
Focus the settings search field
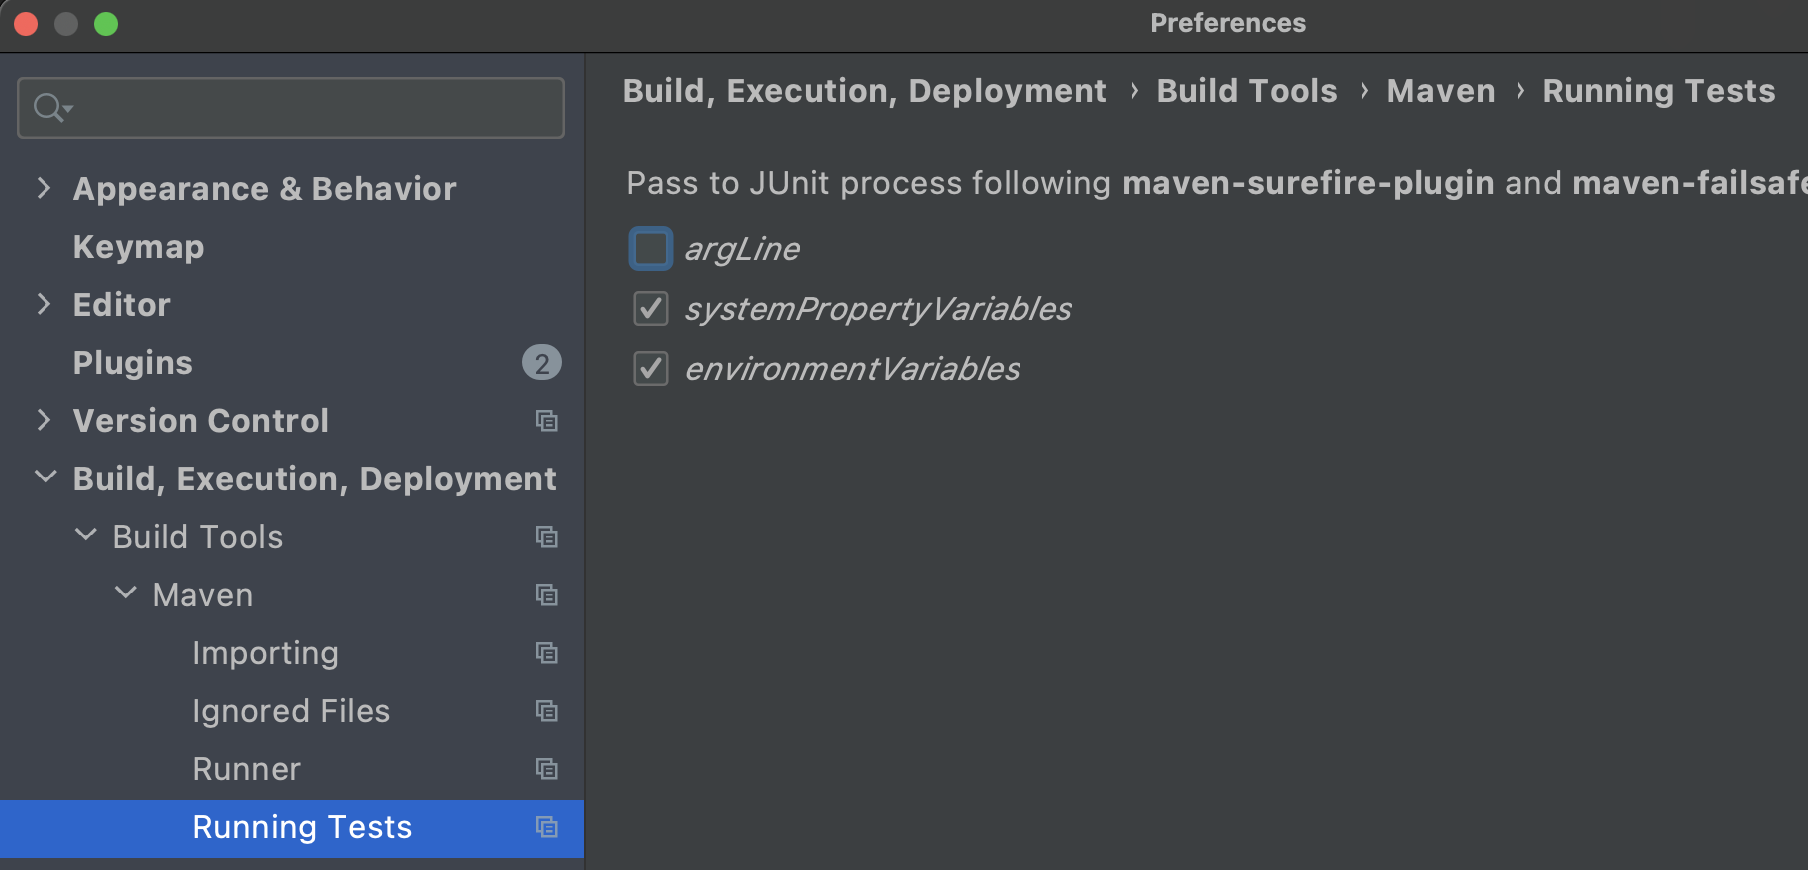(291, 108)
